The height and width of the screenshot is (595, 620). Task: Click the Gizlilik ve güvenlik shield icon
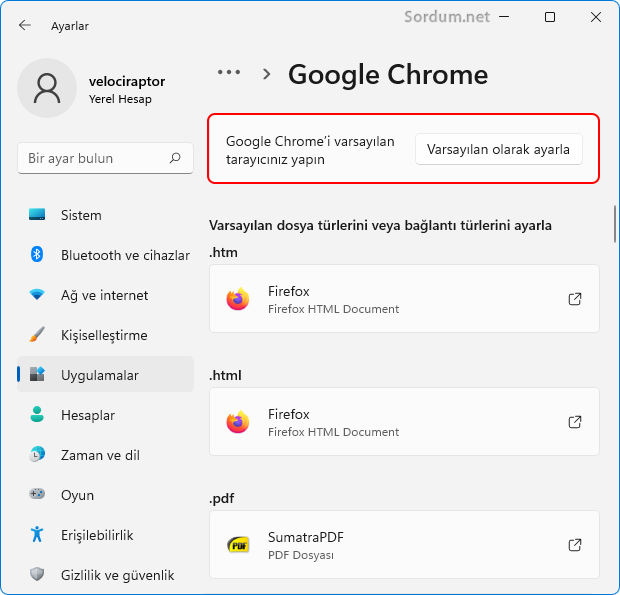pos(37,574)
